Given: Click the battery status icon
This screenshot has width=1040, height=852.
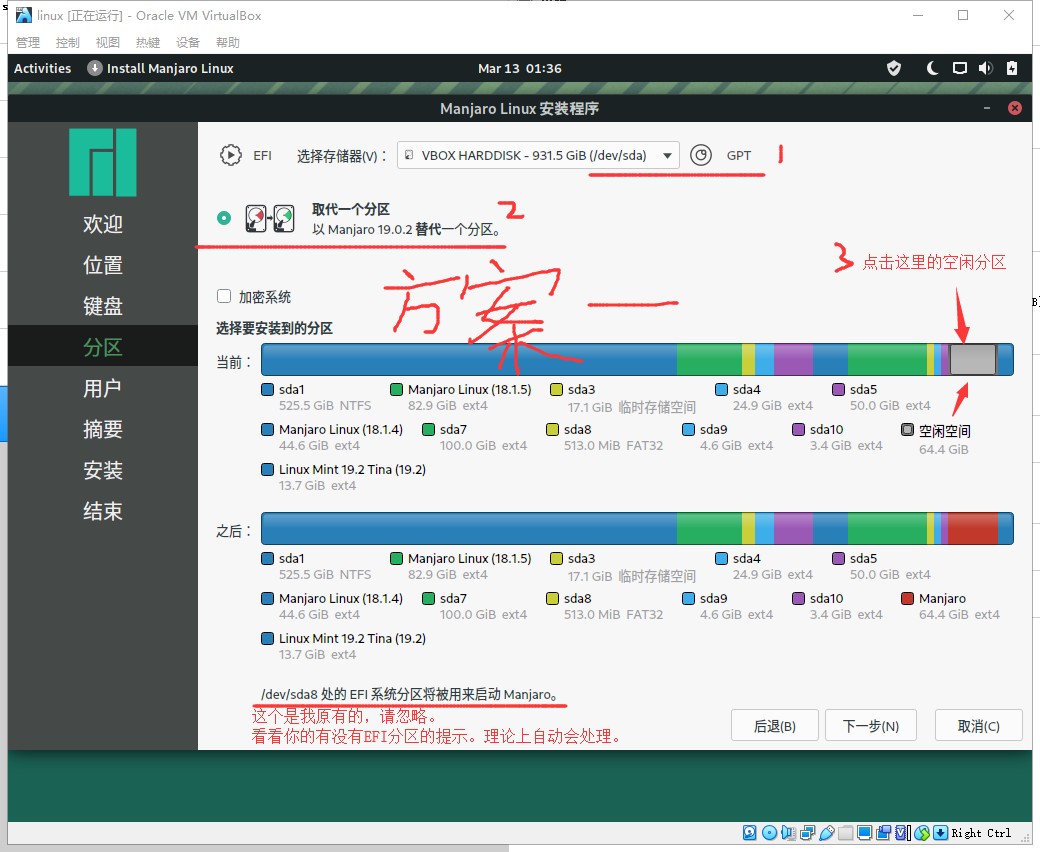Looking at the screenshot, I should (x=1012, y=68).
